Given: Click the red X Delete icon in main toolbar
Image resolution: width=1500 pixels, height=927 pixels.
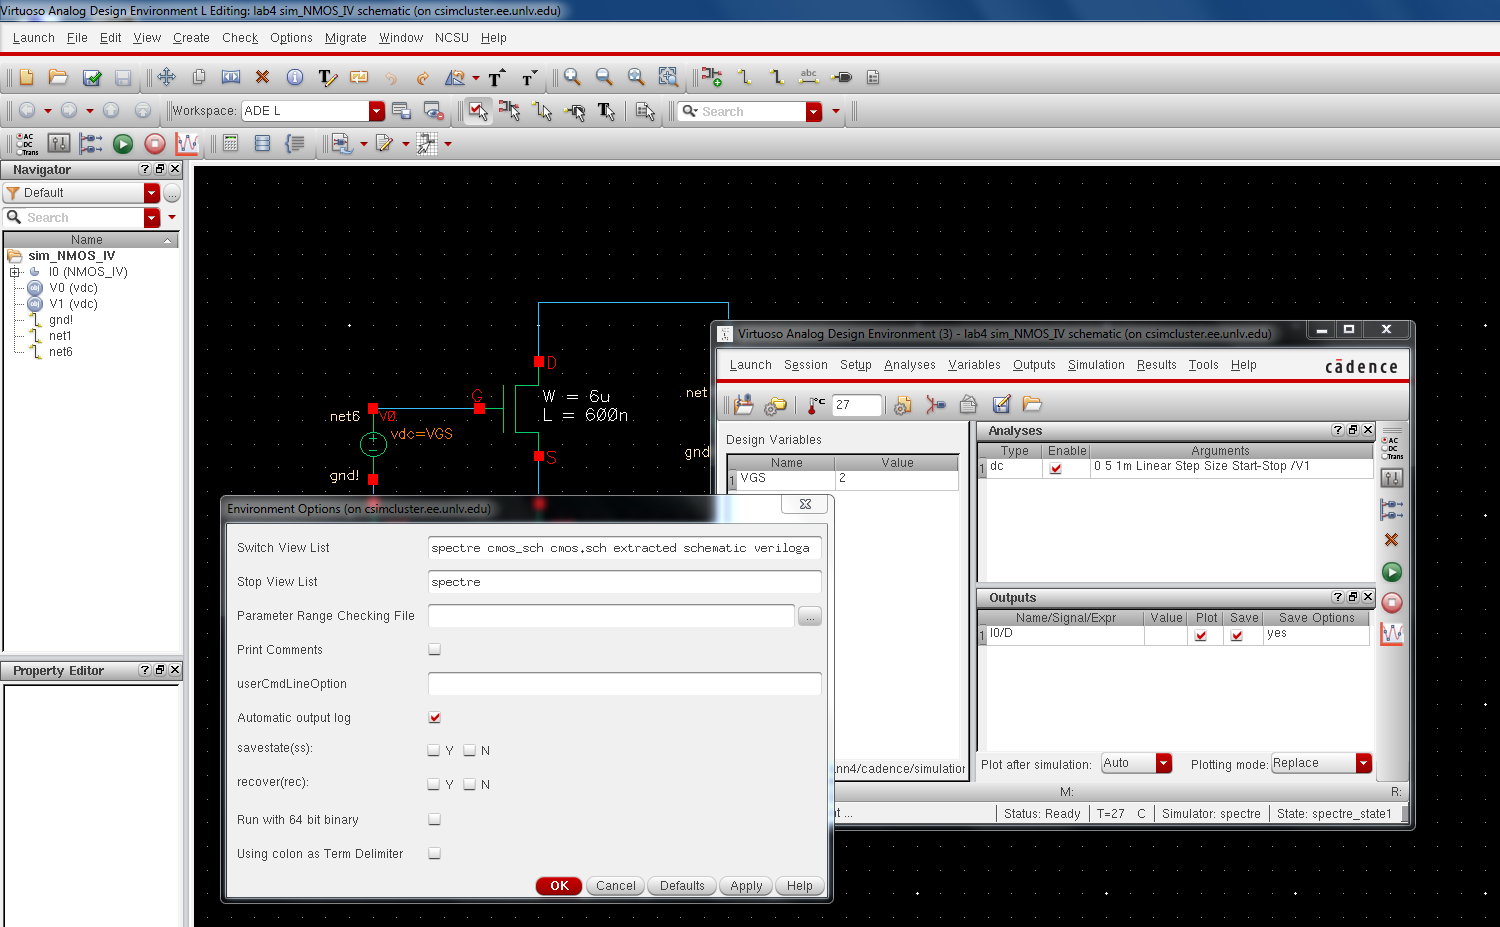Looking at the screenshot, I should tap(263, 77).
